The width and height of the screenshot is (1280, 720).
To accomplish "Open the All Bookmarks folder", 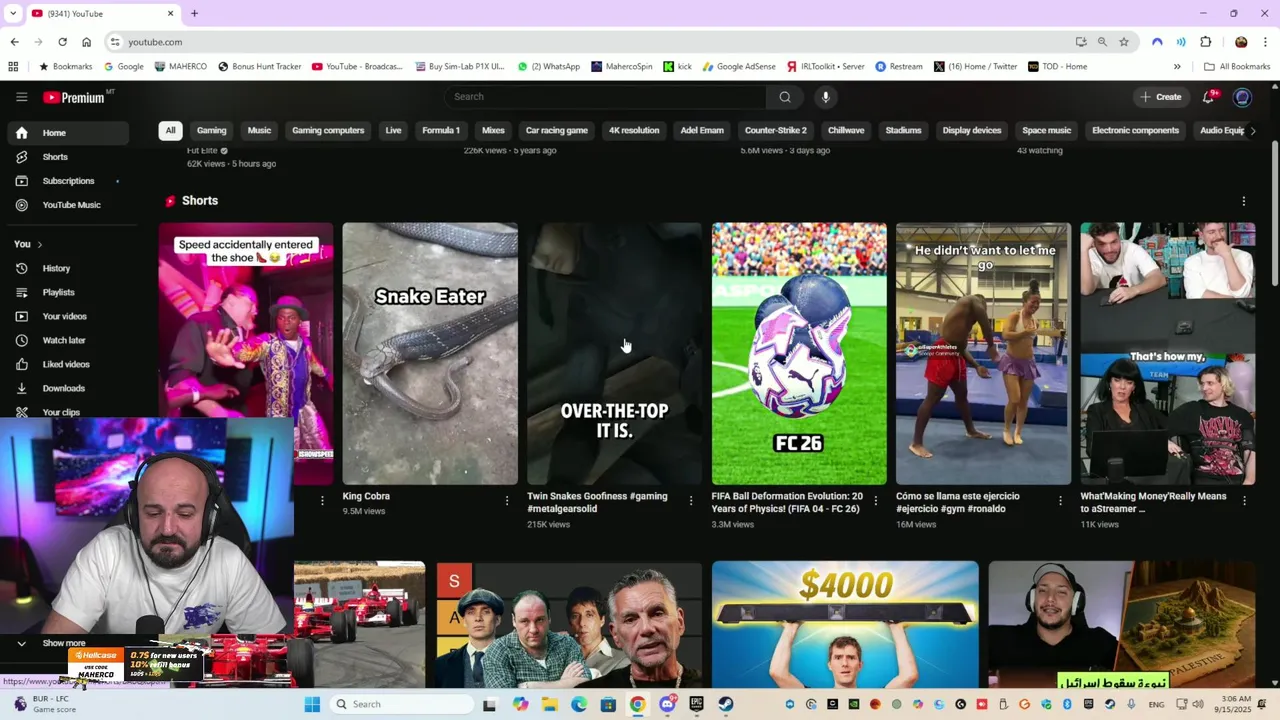I will coord(1237,67).
